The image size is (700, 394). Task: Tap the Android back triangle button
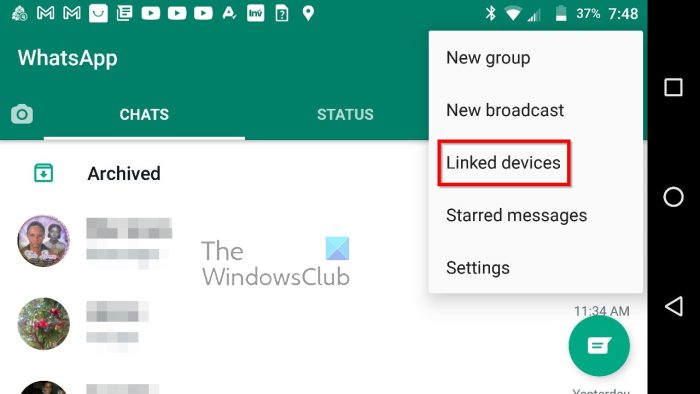(x=674, y=306)
